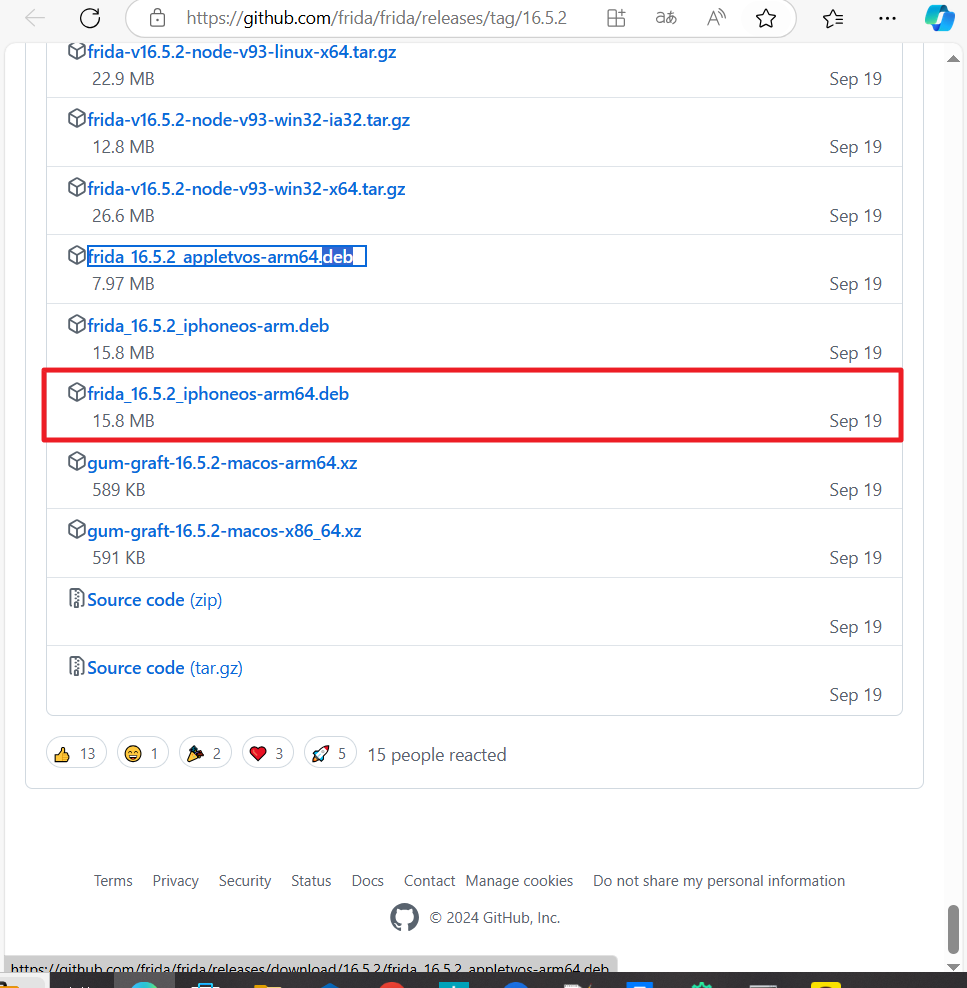Screen dimensions: 967x988
Task: Click the 22.9 MB file size text
Action: coord(123,79)
